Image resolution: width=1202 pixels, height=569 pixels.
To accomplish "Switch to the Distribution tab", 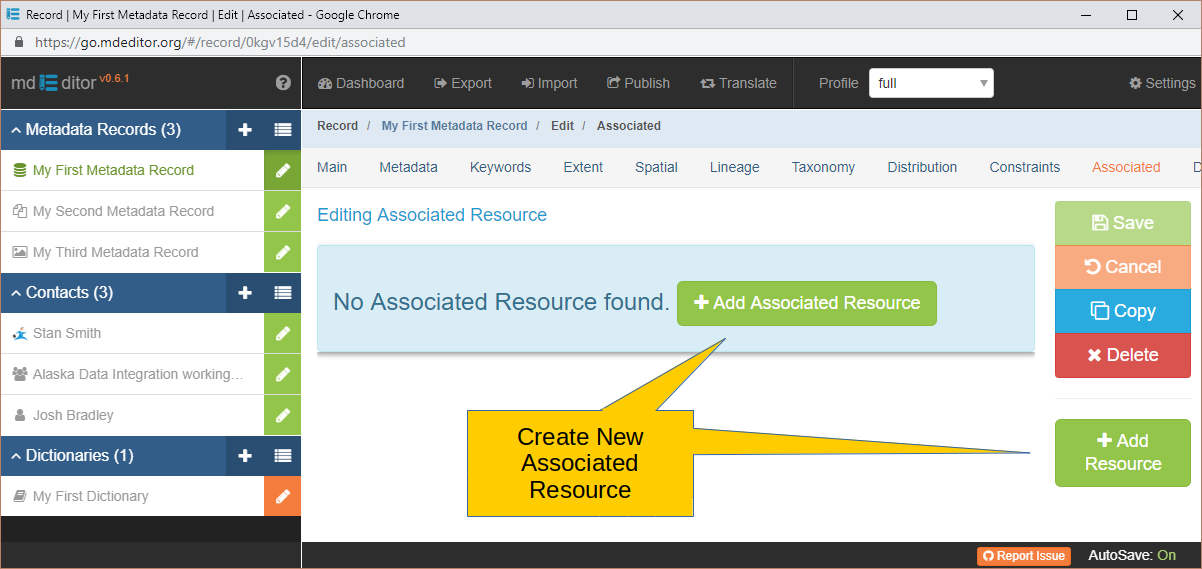I will [922, 167].
